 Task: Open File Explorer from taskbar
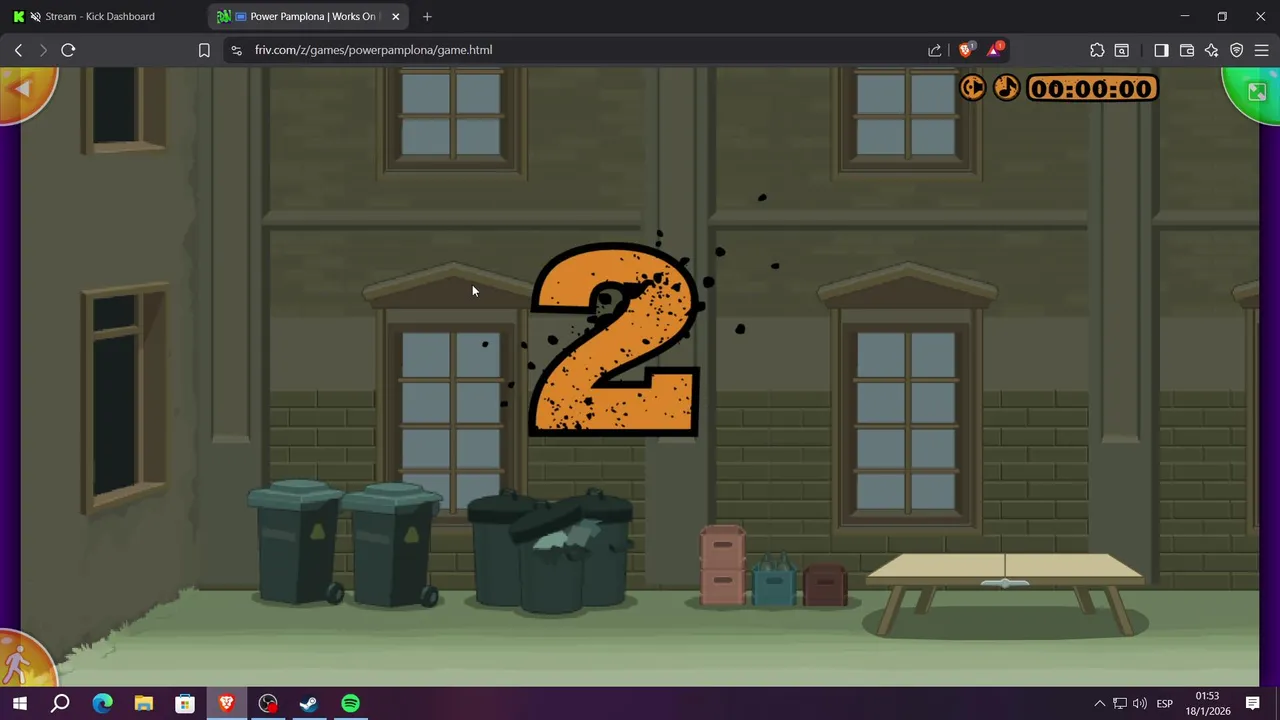tap(144, 704)
